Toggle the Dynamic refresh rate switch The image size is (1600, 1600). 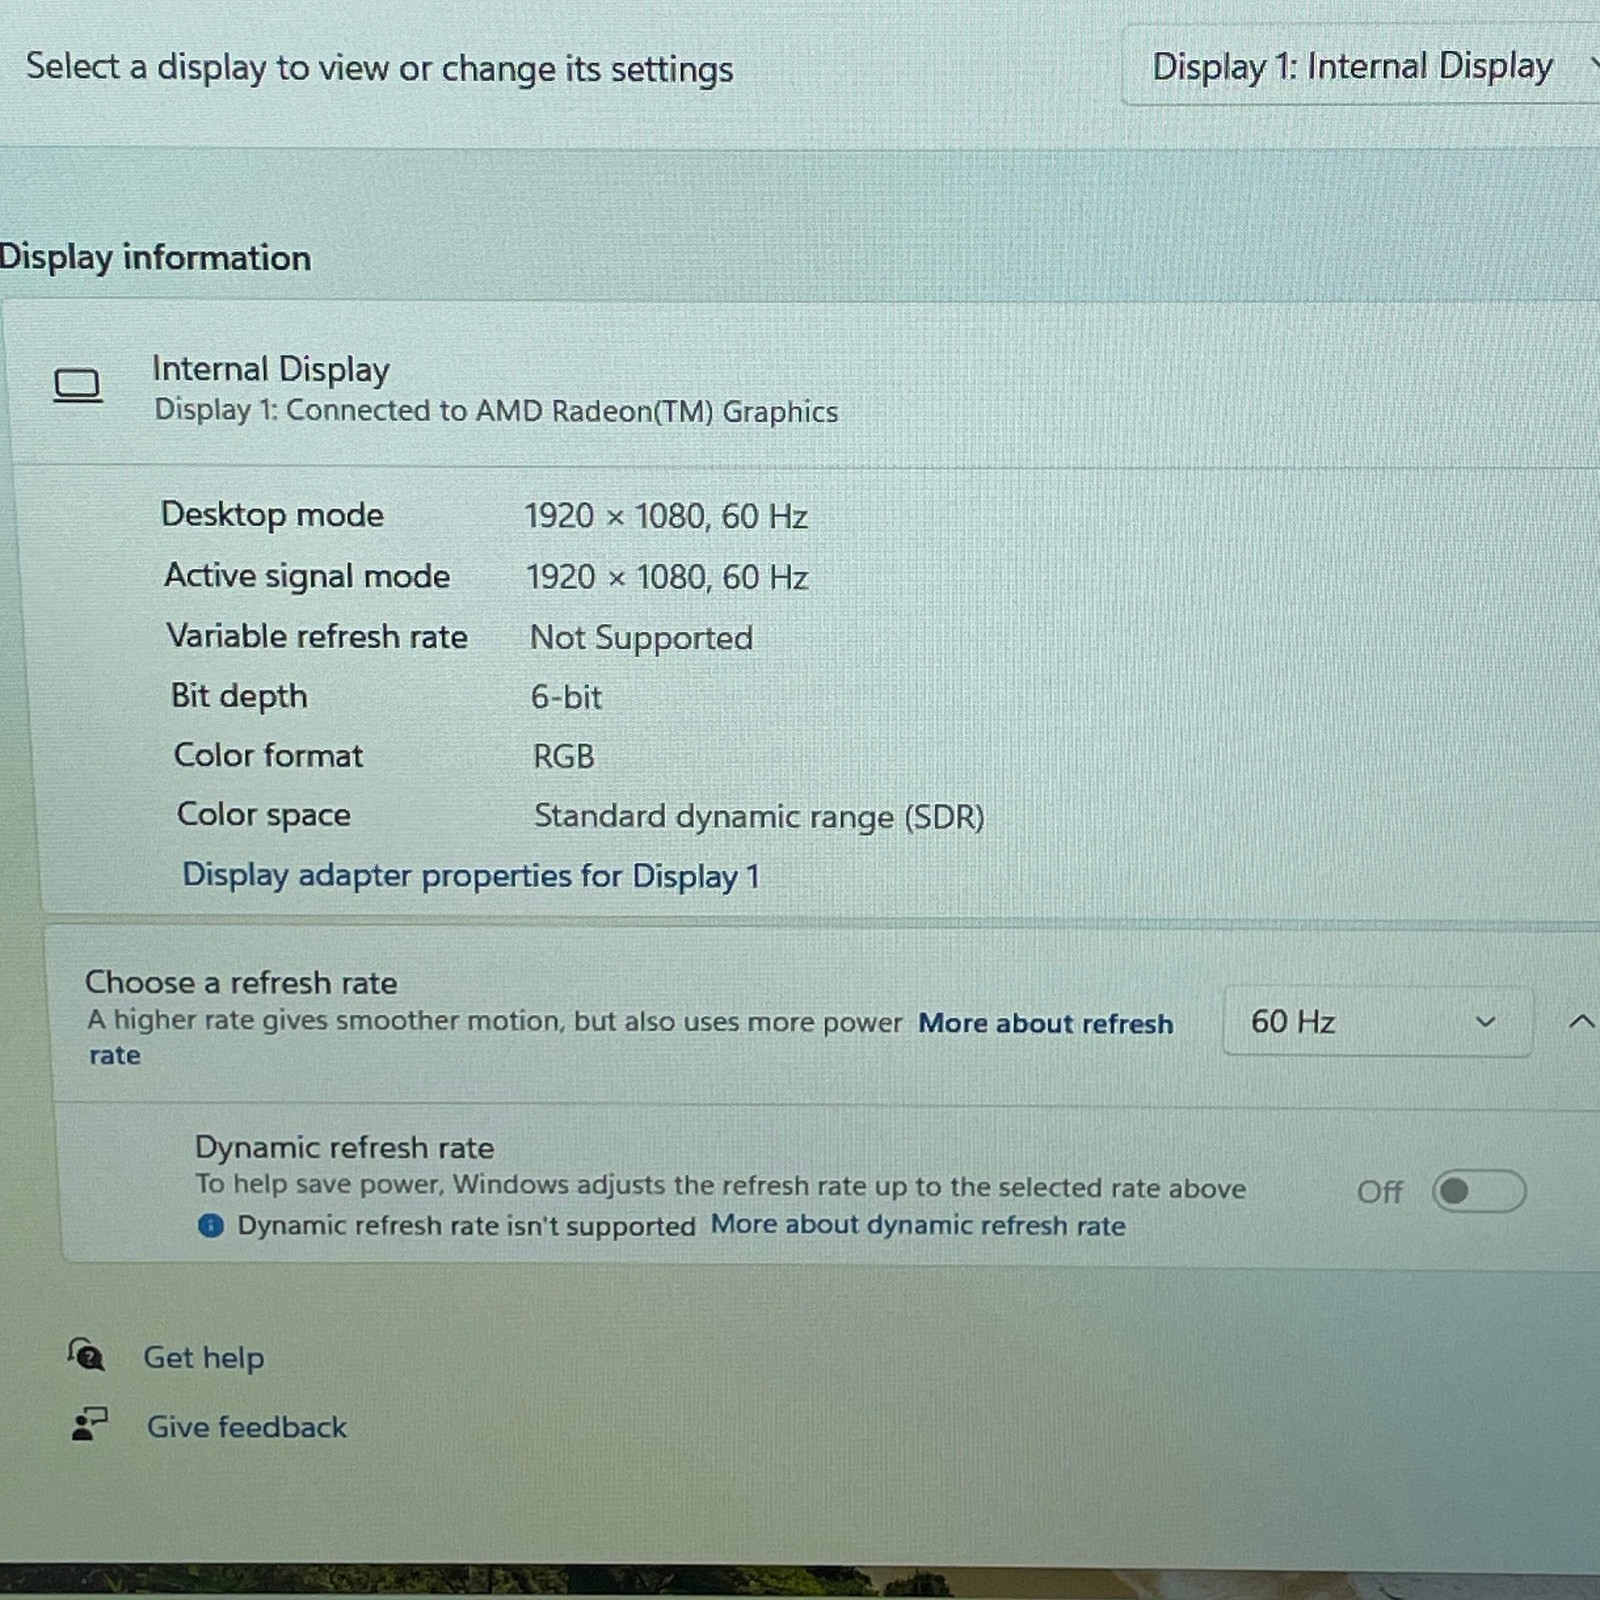point(1479,1191)
